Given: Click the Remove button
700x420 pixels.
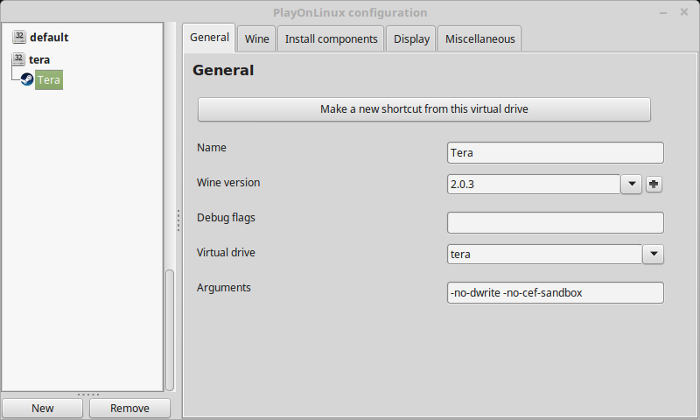Looking at the screenshot, I should [x=130, y=408].
